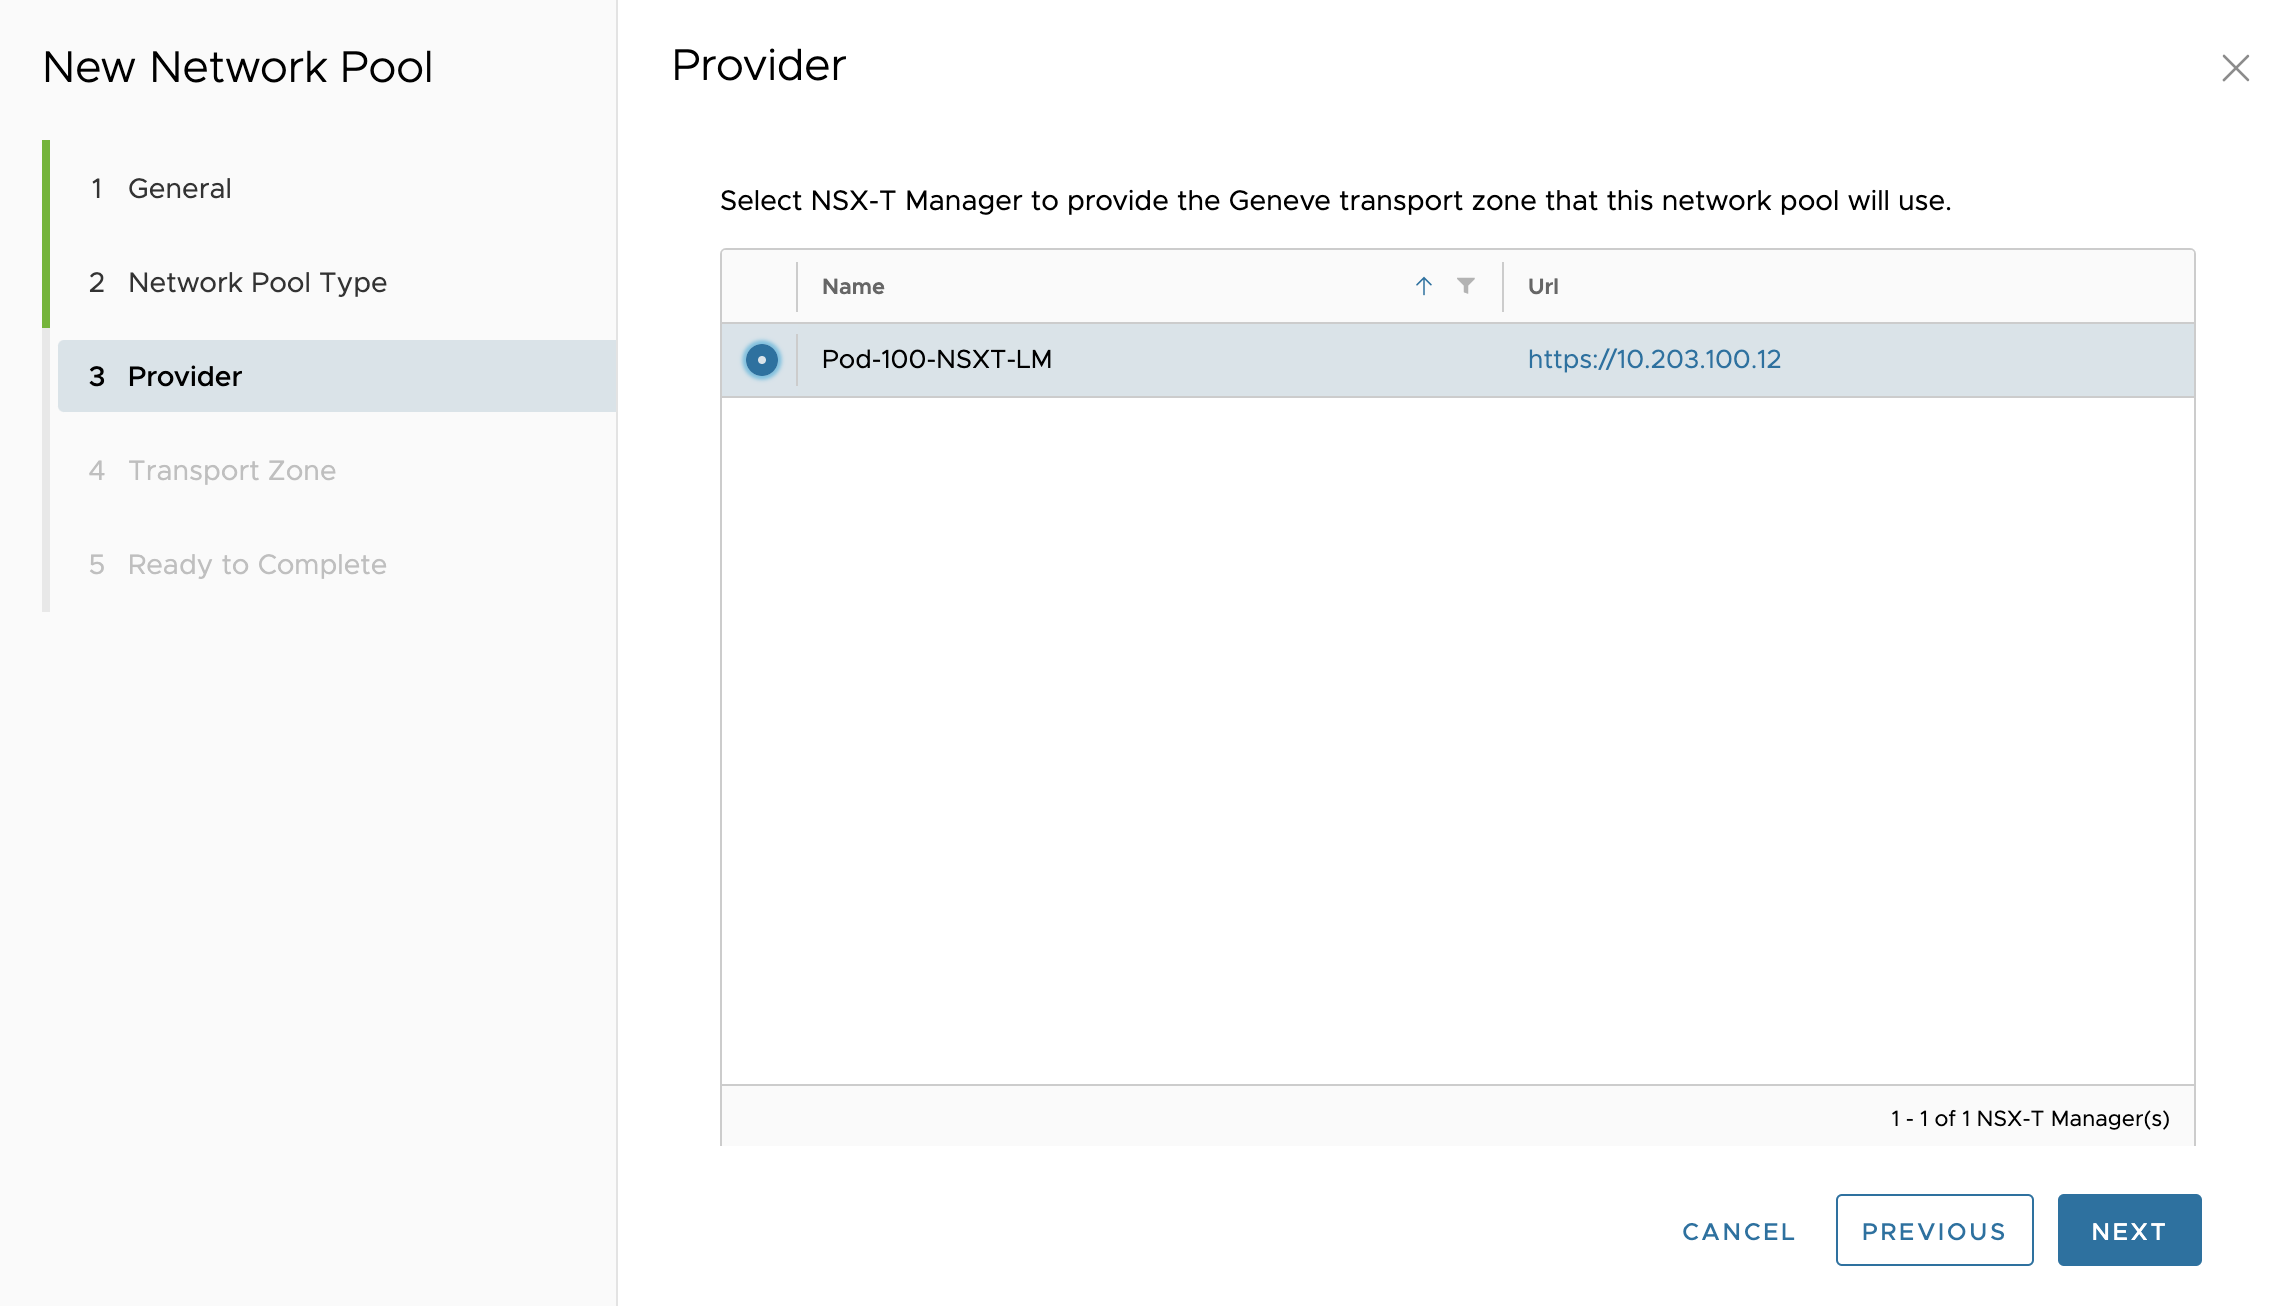Select the Provider step in sidebar
Viewport: 2288px width, 1306px height.
tap(185, 376)
